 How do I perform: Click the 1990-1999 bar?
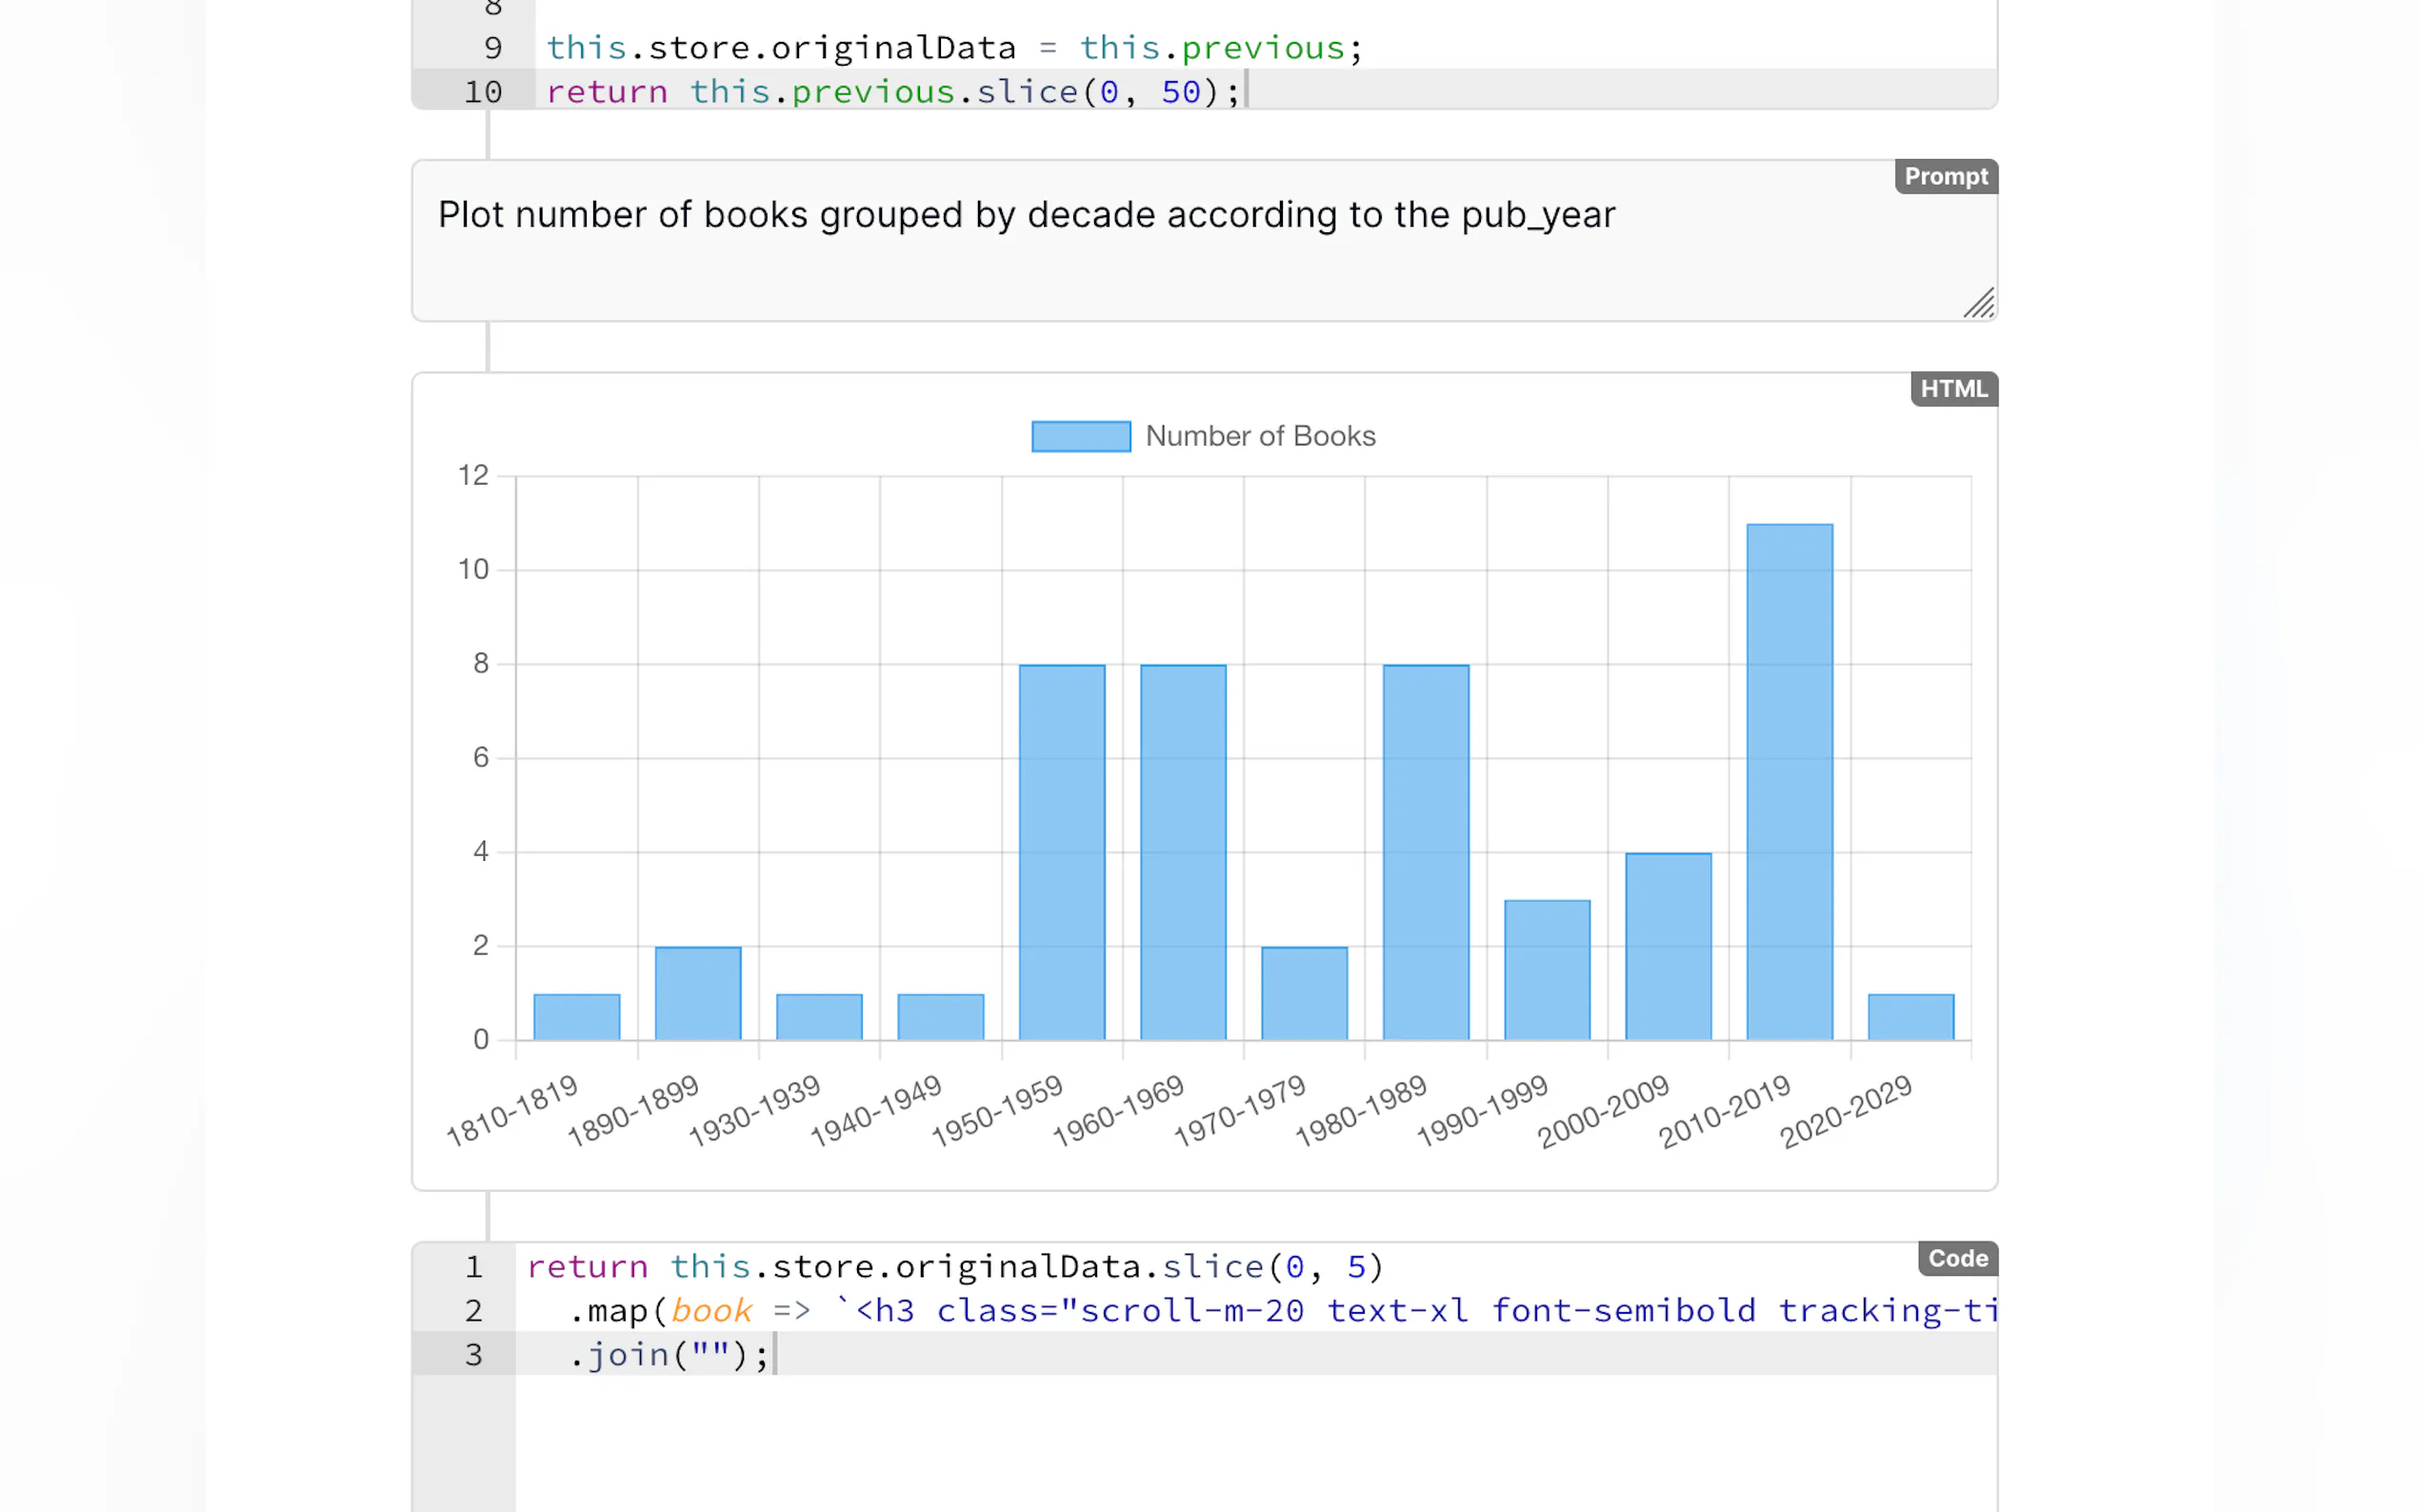click(x=1546, y=969)
